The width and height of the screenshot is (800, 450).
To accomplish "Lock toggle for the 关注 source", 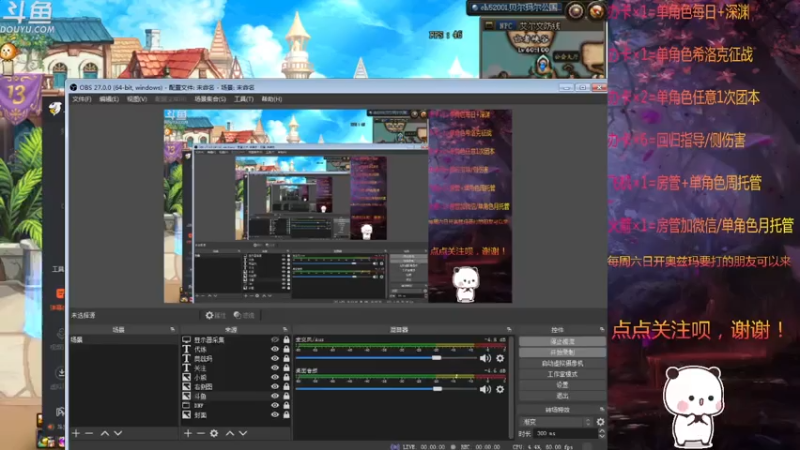I will (x=286, y=368).
